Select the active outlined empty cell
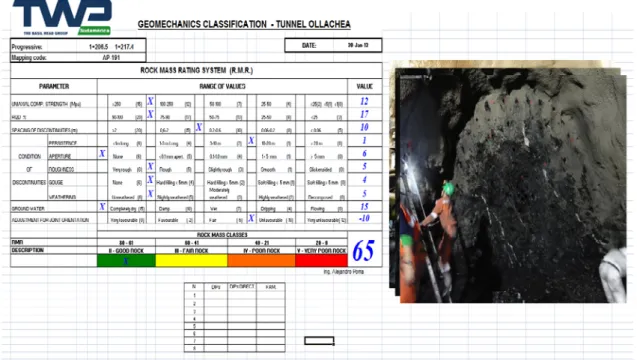637x360 pixels. pos(319,340)
